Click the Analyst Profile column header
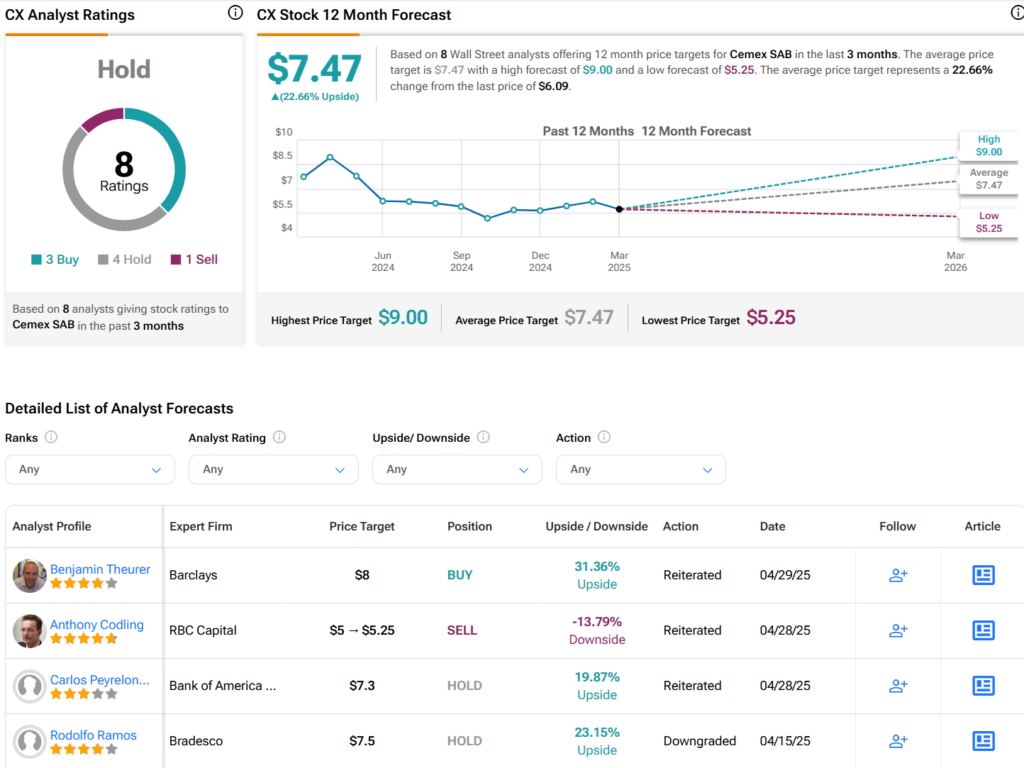Image resolution: width=1024 pixels, height=768 pixels. [x=52, y=526]
